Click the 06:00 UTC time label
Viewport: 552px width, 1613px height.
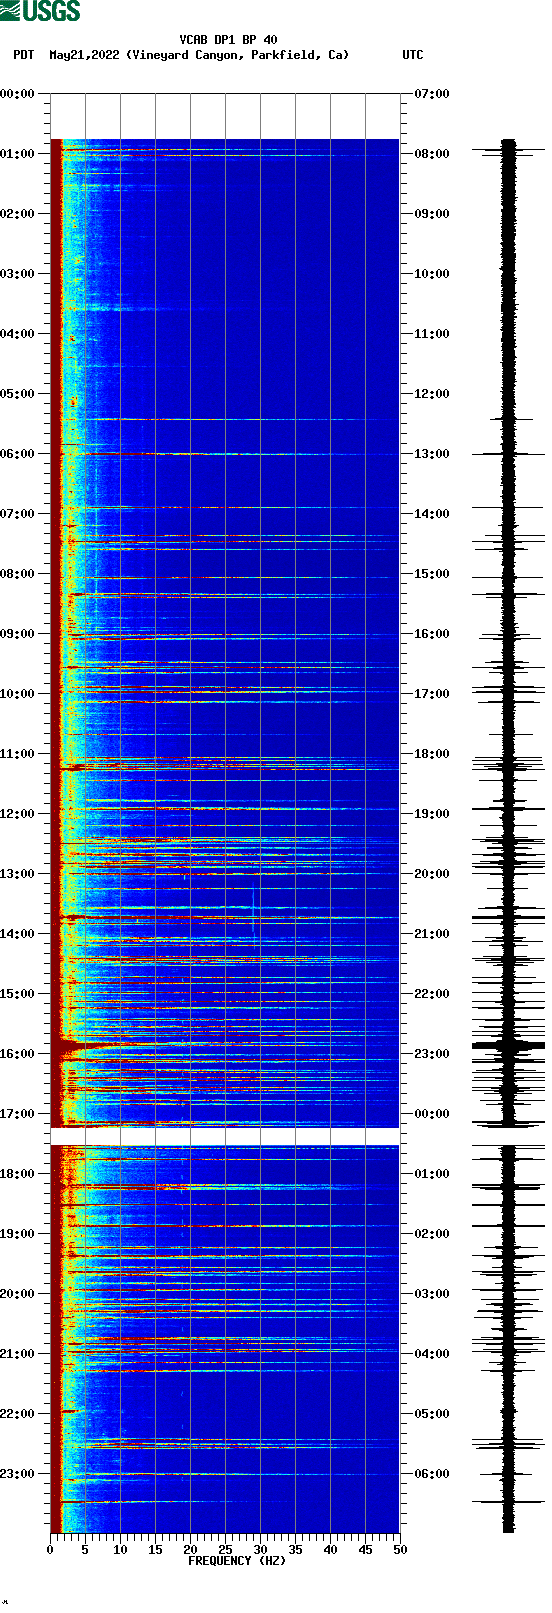(x=432, y=1474)
